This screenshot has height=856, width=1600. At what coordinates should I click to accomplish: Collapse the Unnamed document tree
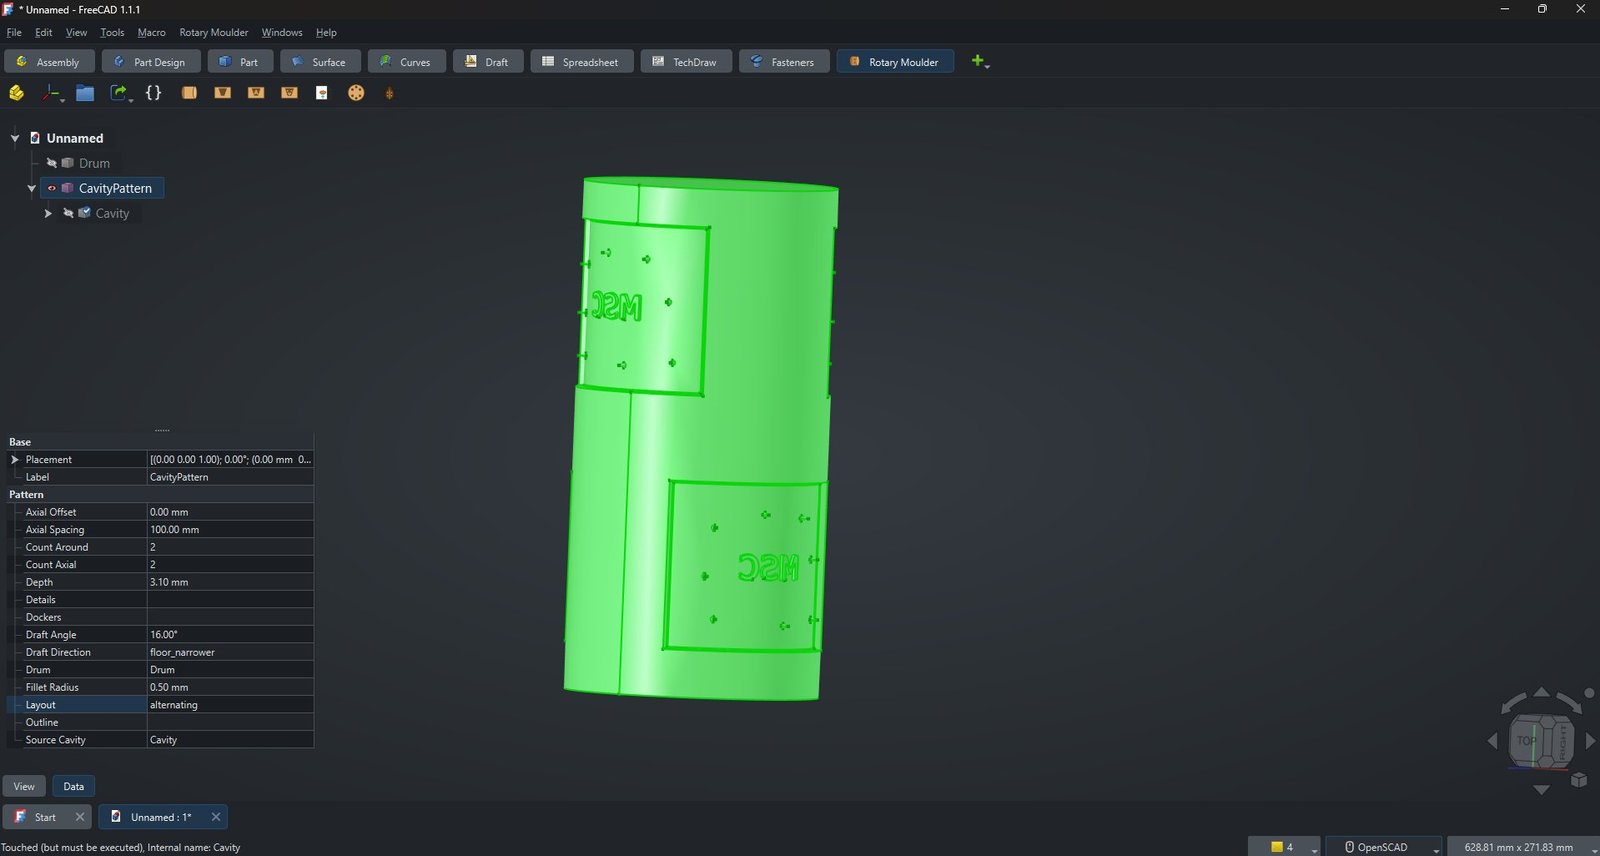[x=15, y=138]
